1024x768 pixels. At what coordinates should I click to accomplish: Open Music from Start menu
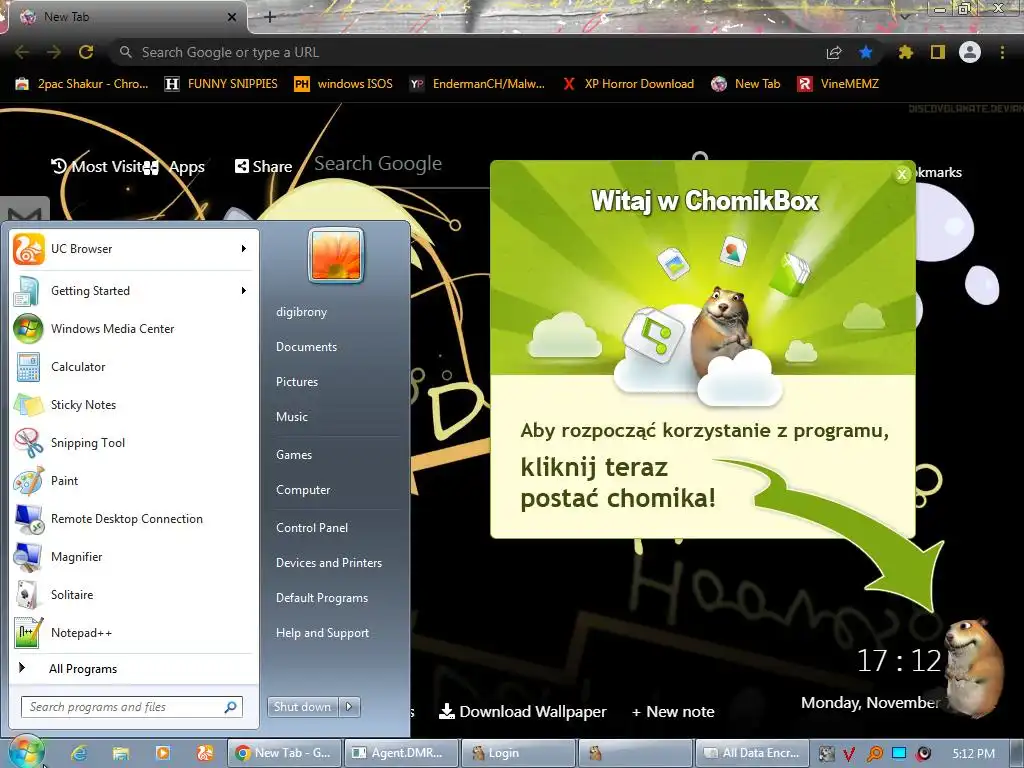coord(291,417)
